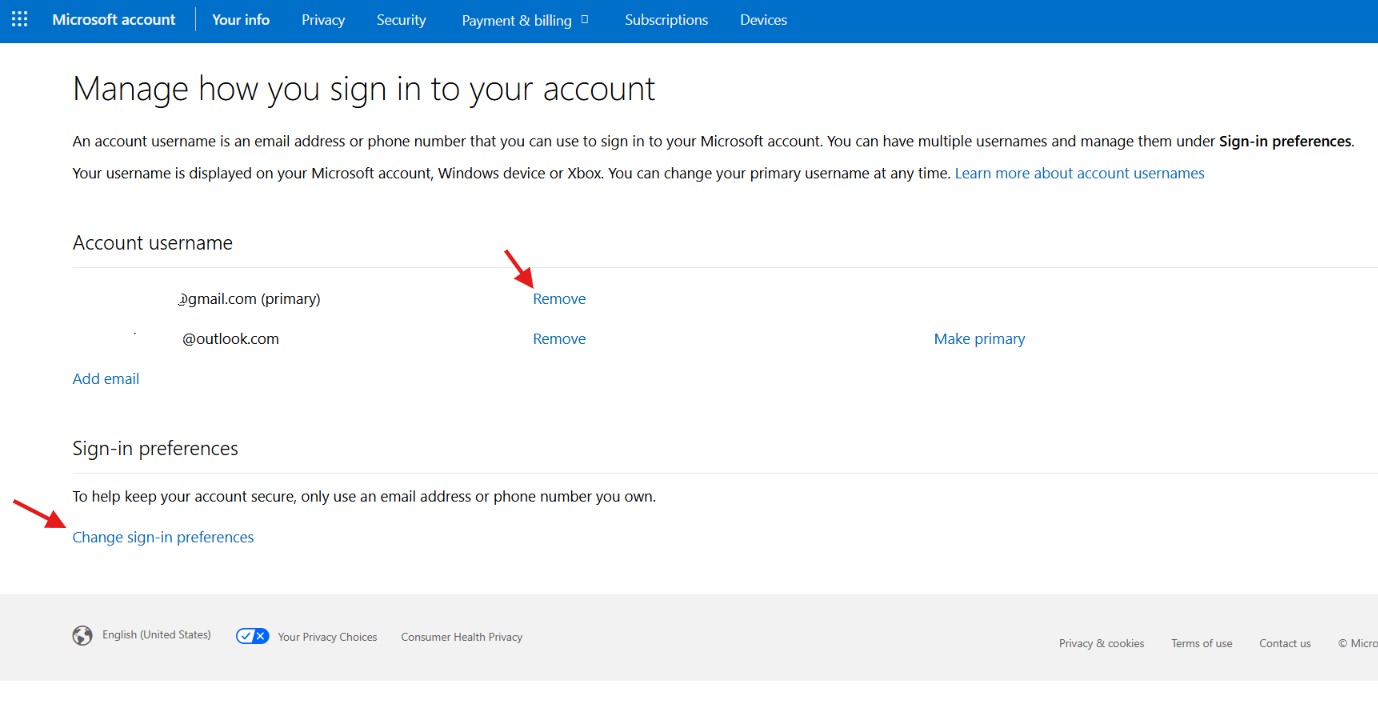The image size is (1378, 707).
Task: Select the Devices tab
Action: (763, 20)
